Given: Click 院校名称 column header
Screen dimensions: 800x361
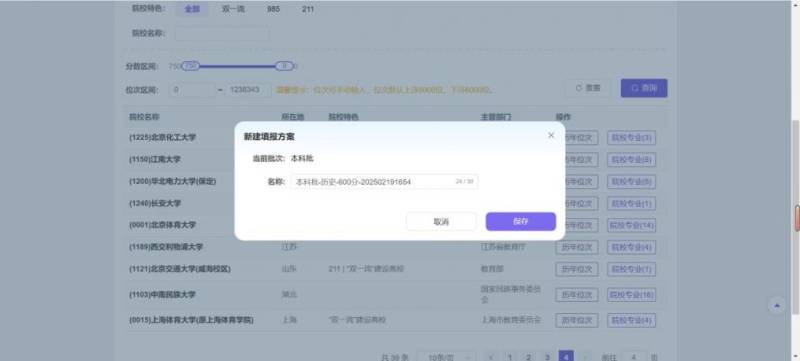Looking at the screenshot, I should coord(145,117).
